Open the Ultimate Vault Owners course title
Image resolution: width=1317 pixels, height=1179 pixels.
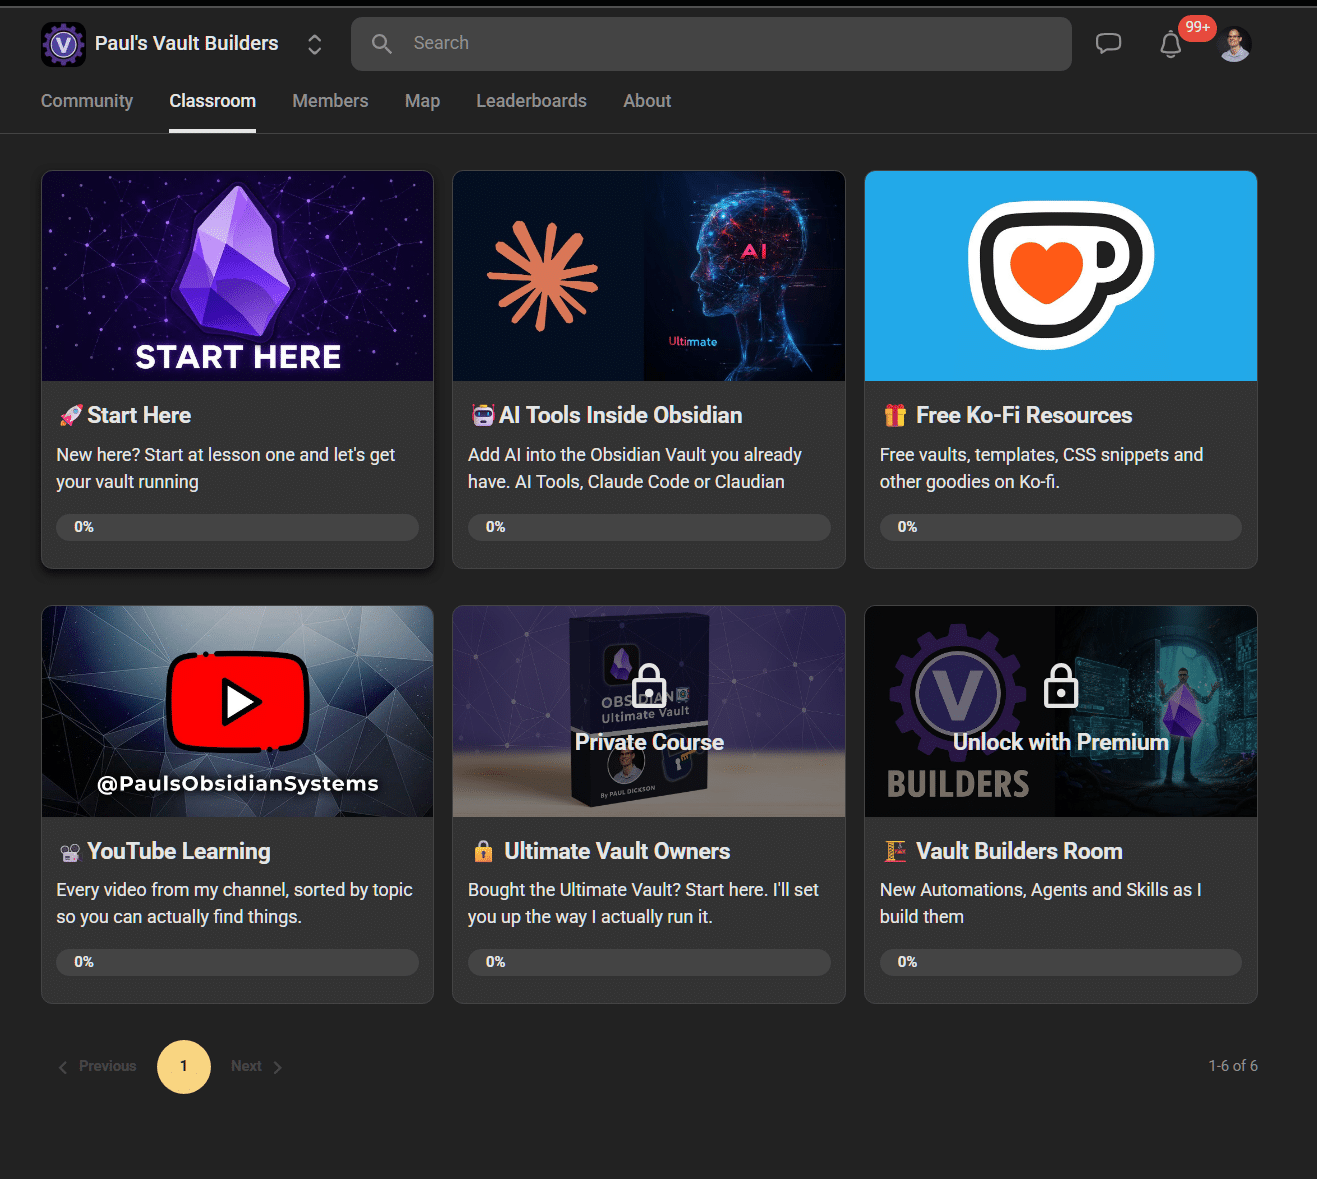point(617,851)
